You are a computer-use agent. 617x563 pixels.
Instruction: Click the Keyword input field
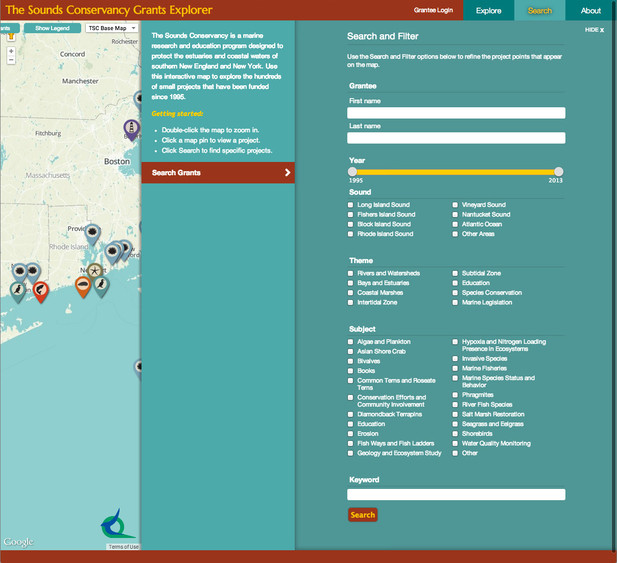click(456, 495)
